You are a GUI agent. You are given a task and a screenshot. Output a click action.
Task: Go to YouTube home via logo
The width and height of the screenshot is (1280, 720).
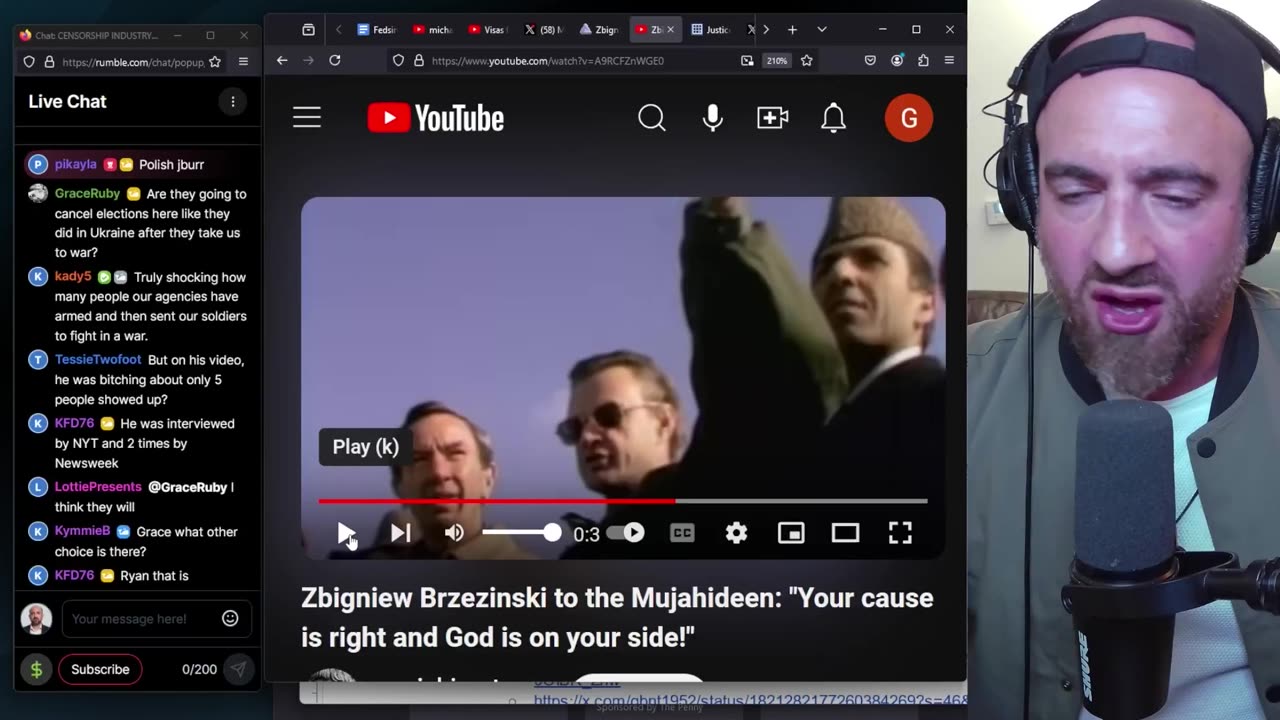435,118
